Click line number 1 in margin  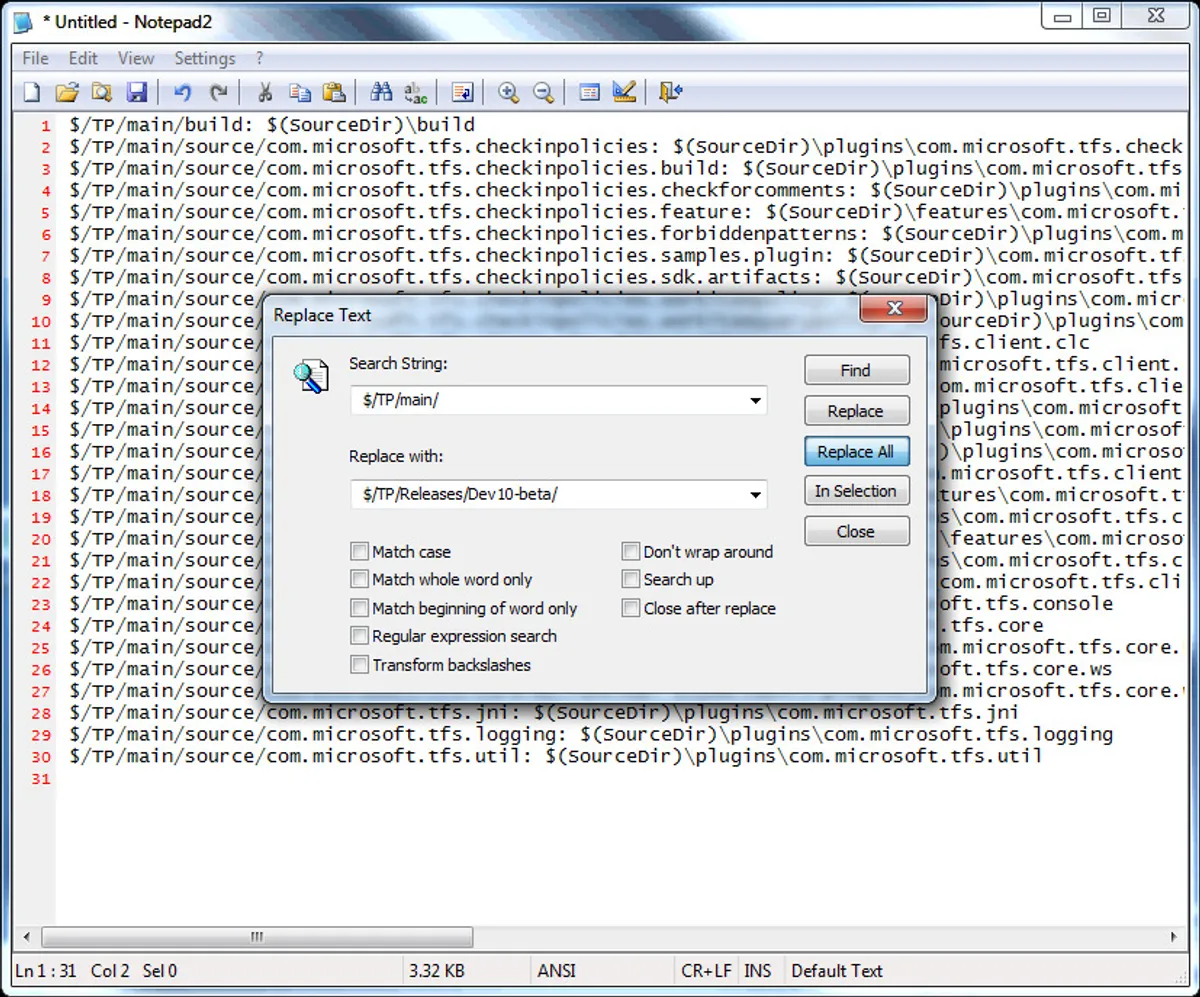(46, 126)
